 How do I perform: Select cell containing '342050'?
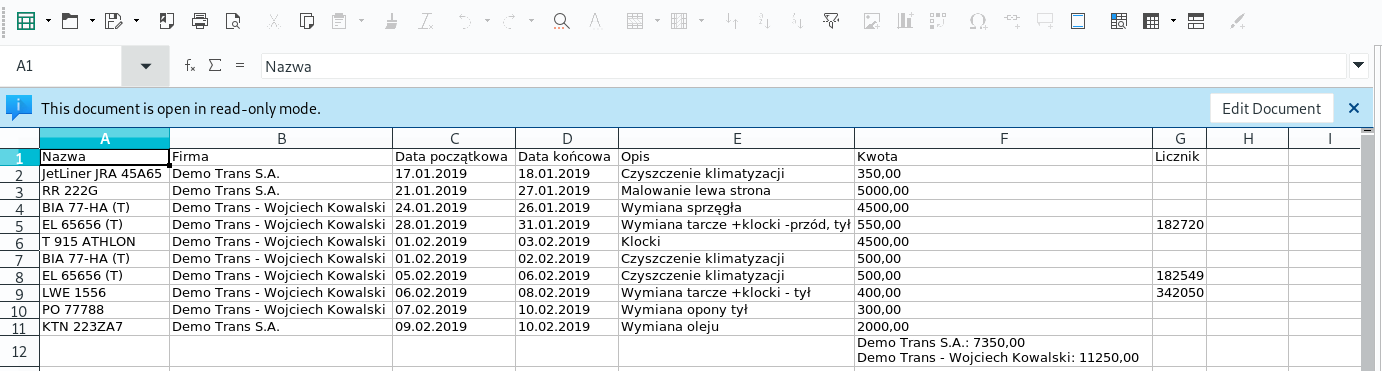pyautogui.click(x=1179, y=293)
